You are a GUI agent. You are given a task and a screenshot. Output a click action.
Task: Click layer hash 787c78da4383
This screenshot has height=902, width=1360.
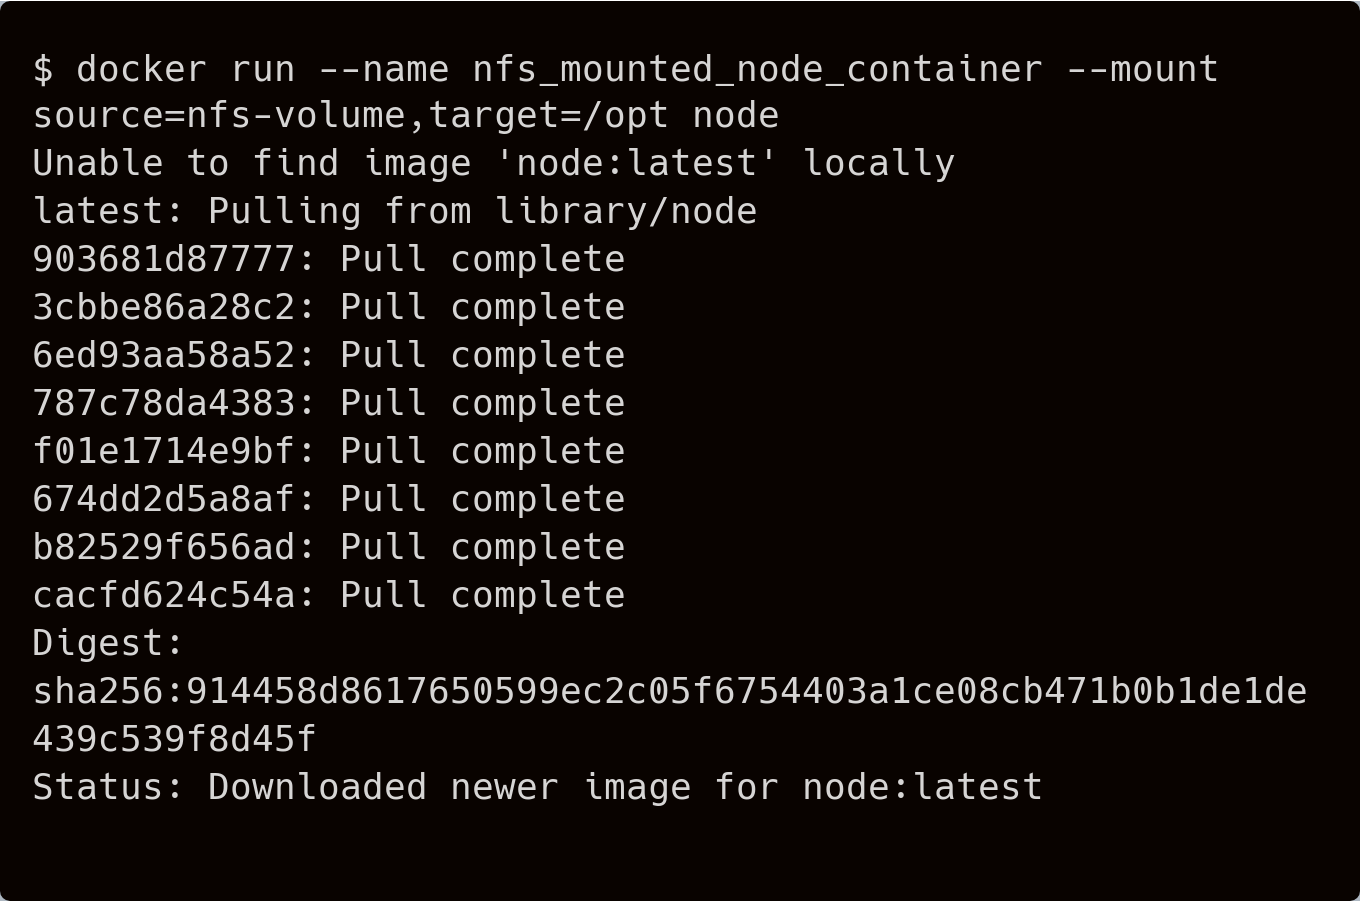tap(164, 403)
